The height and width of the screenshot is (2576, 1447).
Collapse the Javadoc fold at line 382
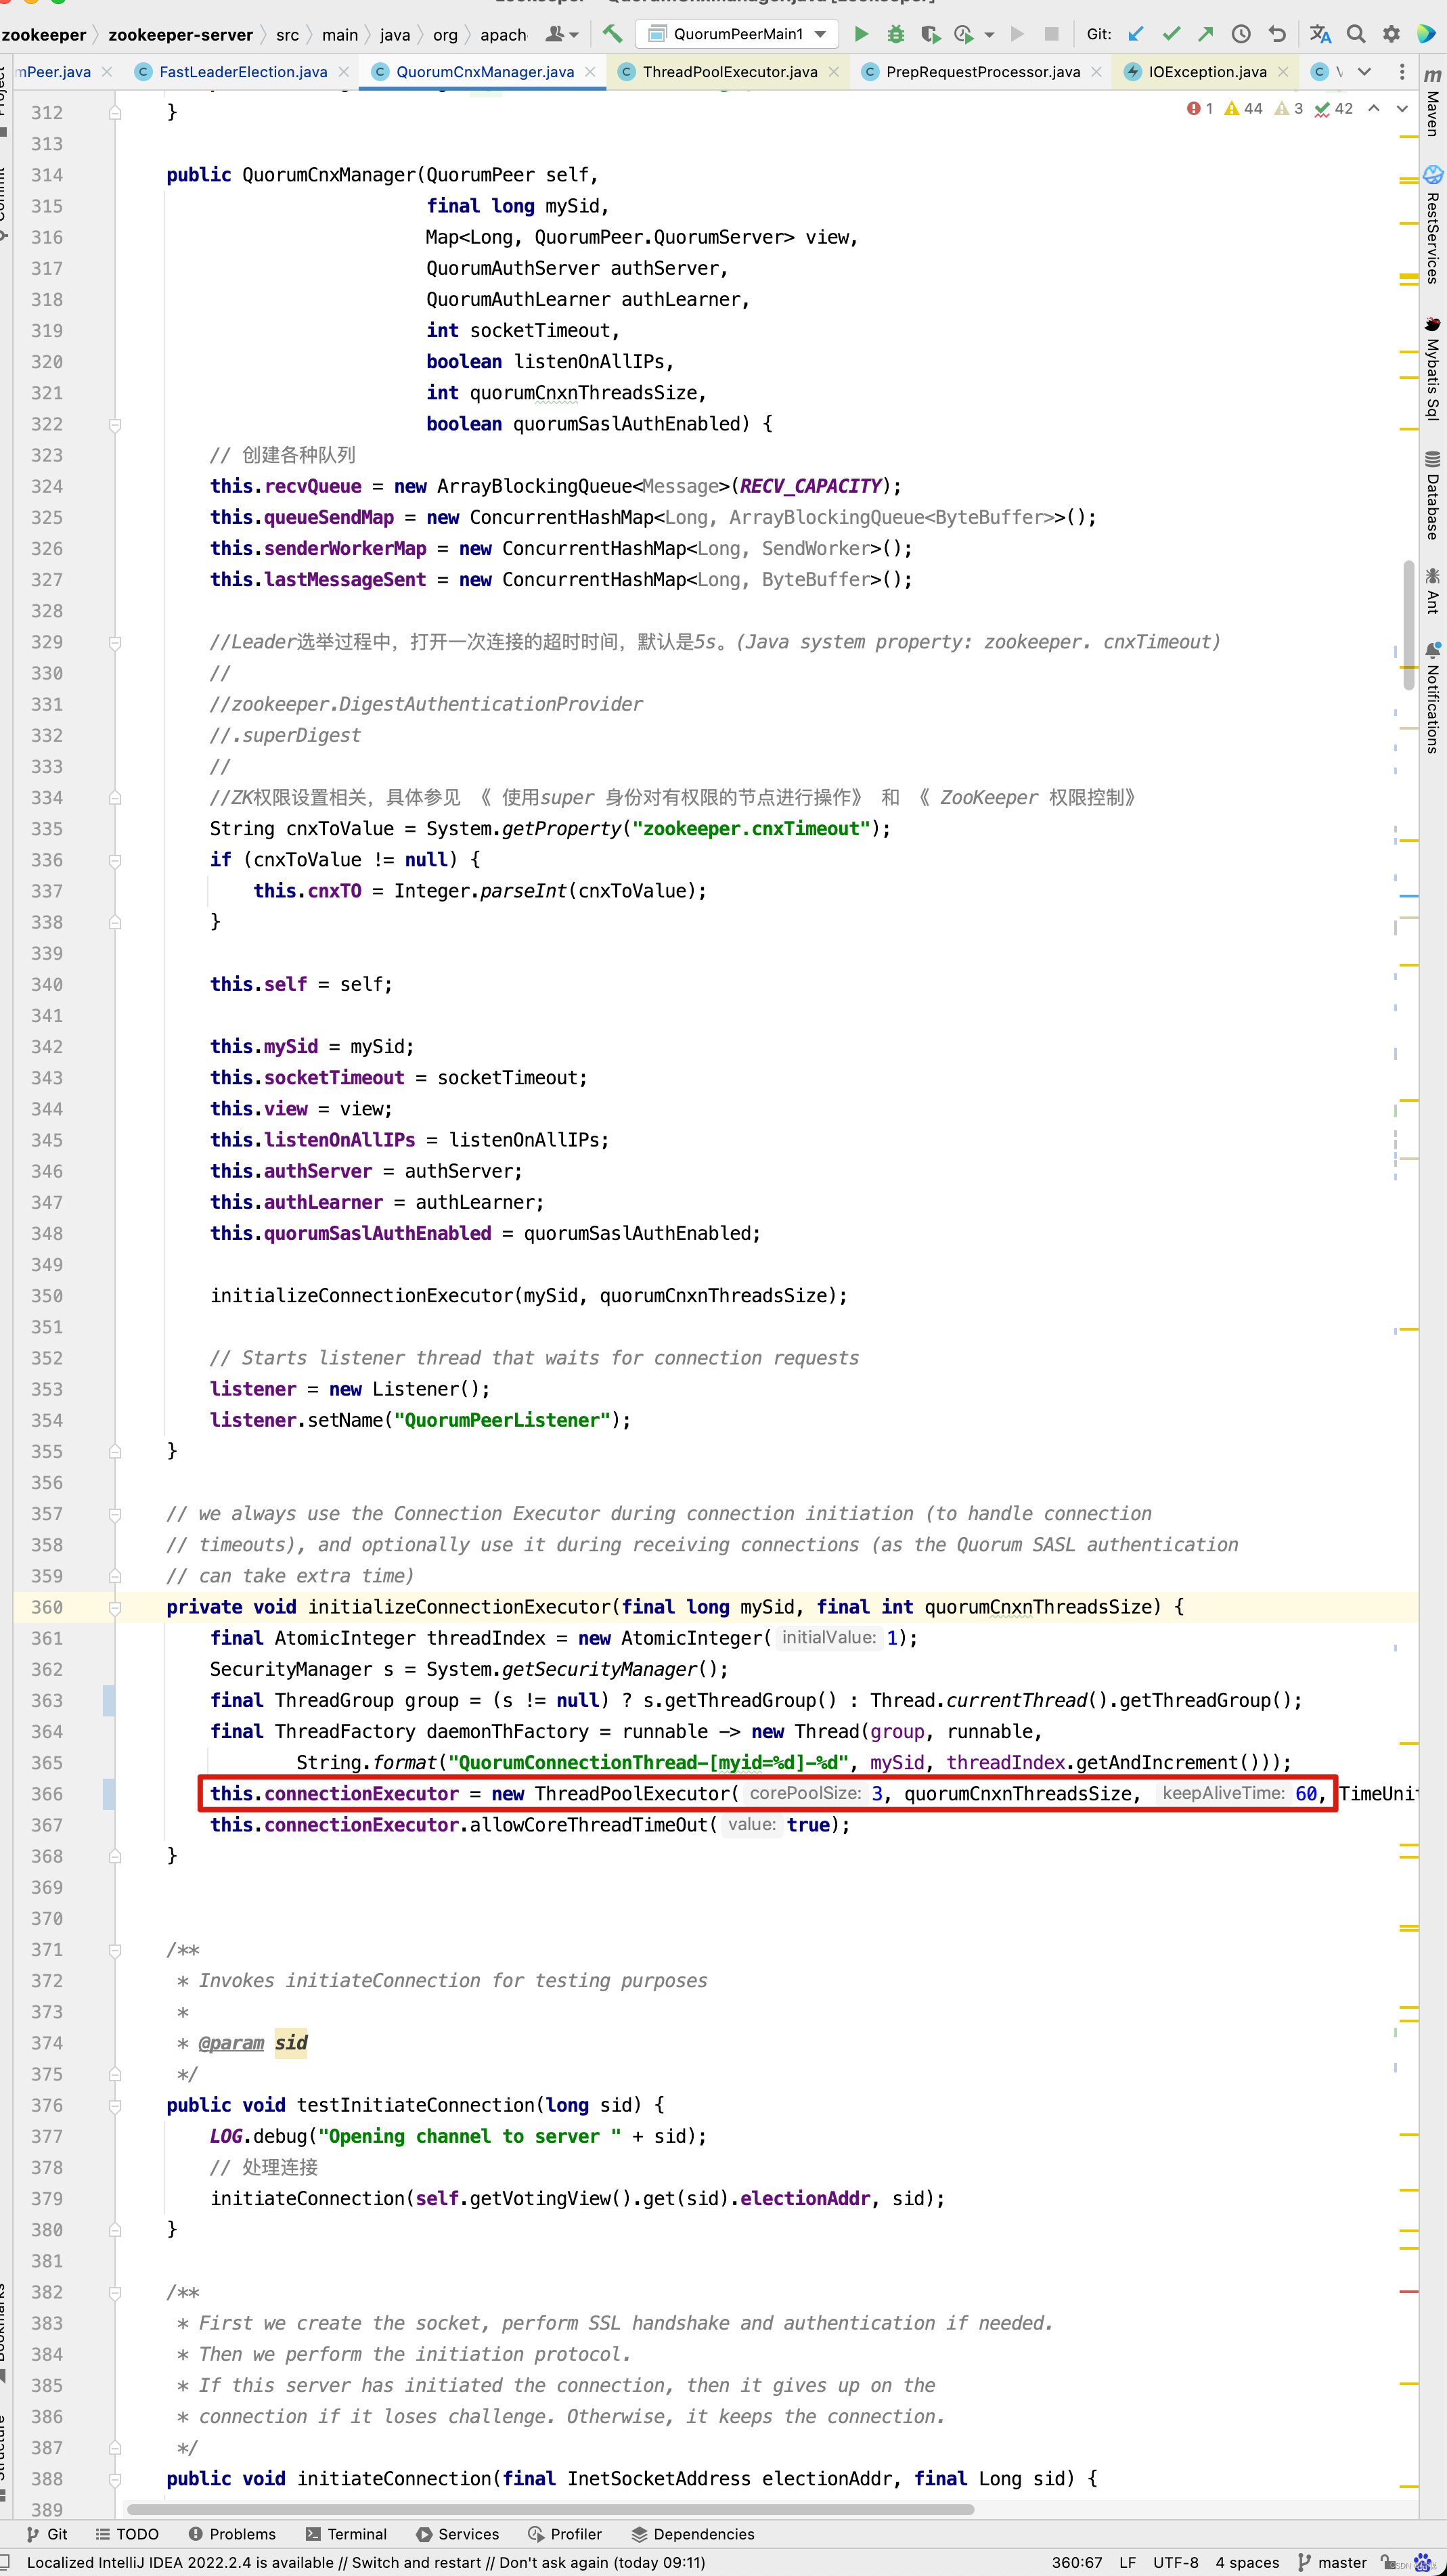point(115,2294)
